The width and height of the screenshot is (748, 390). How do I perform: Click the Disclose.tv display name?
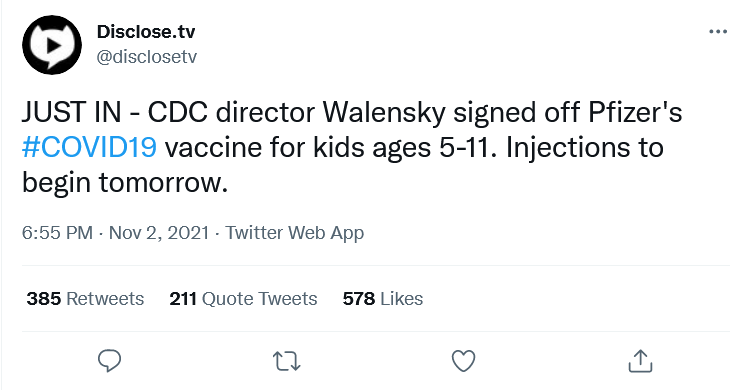pos(146,32)
